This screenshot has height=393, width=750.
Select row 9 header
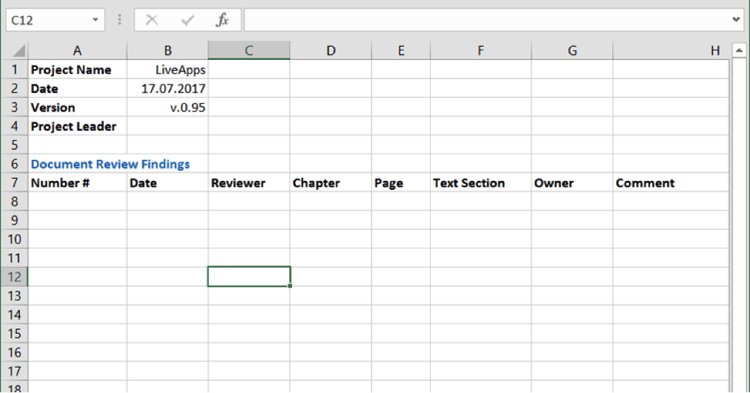coord(14,220)
